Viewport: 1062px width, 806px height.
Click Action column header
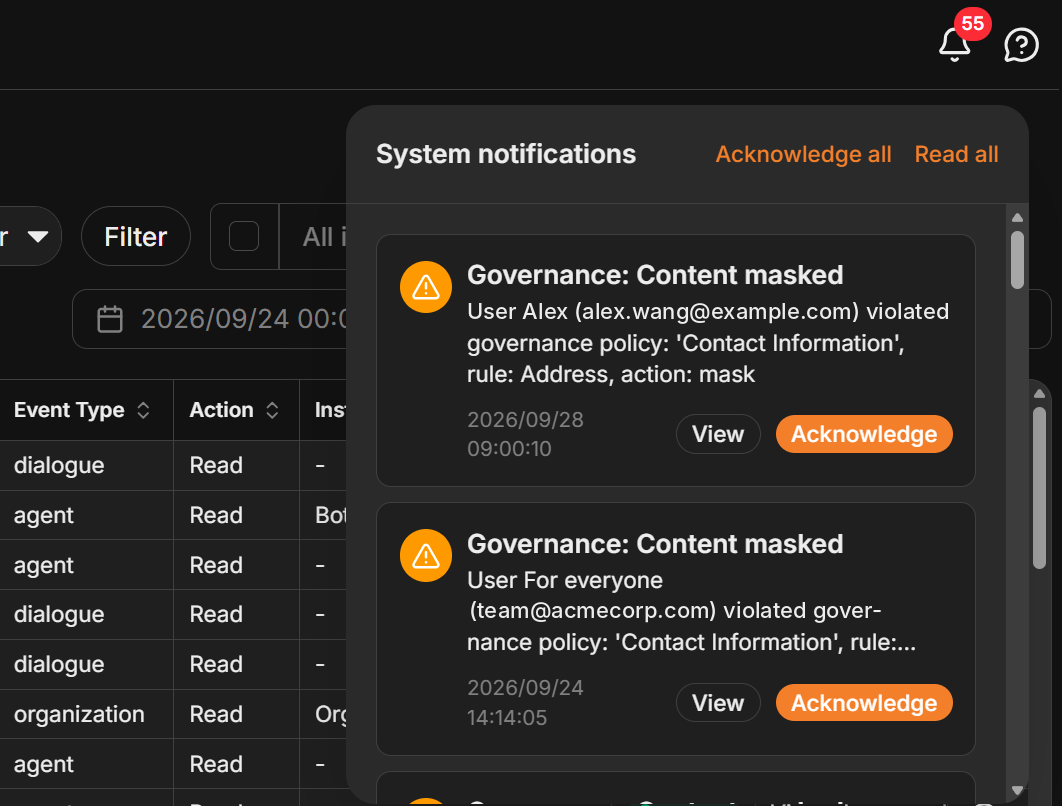point(236,410)
